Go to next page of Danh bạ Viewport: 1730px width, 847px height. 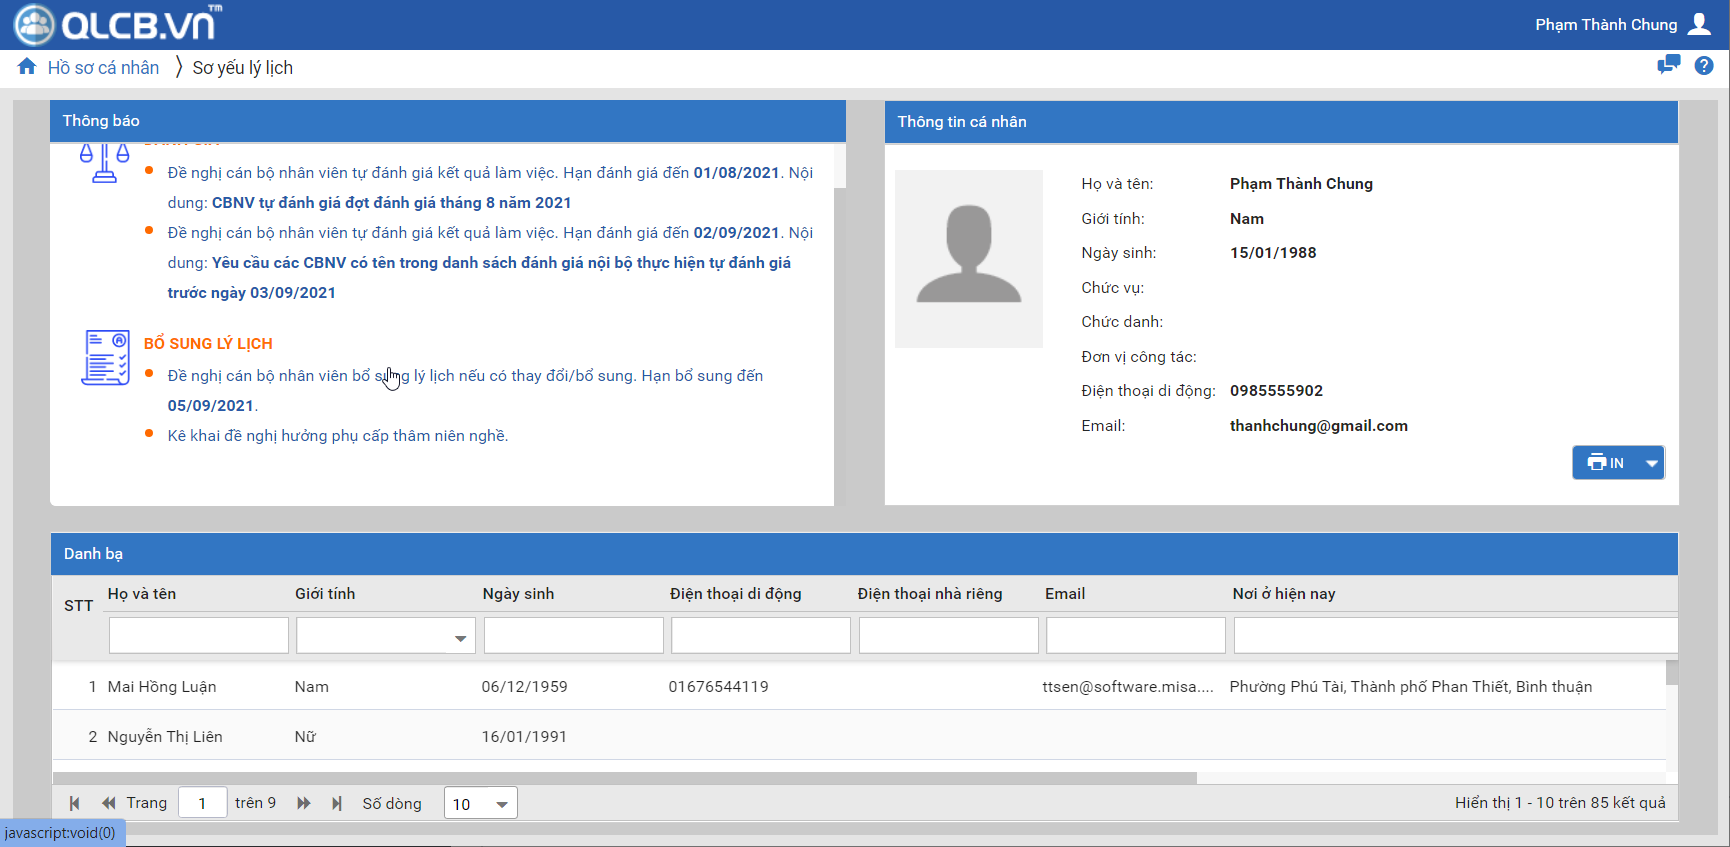304,803
